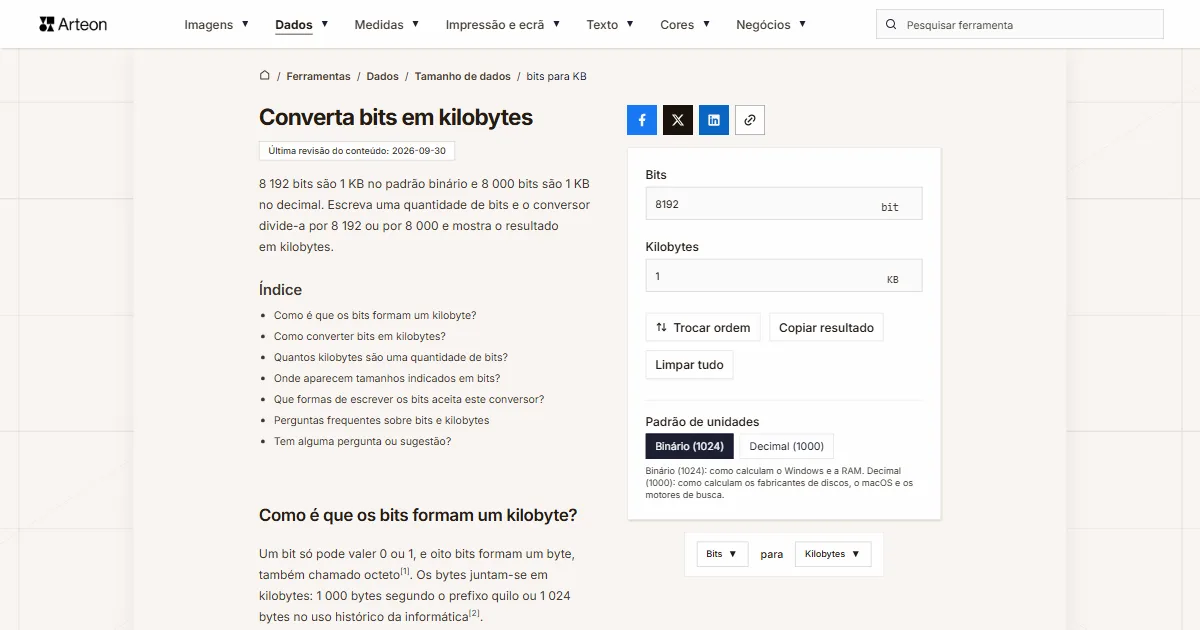Click the search magnifier icon

(x=892, y=25)
